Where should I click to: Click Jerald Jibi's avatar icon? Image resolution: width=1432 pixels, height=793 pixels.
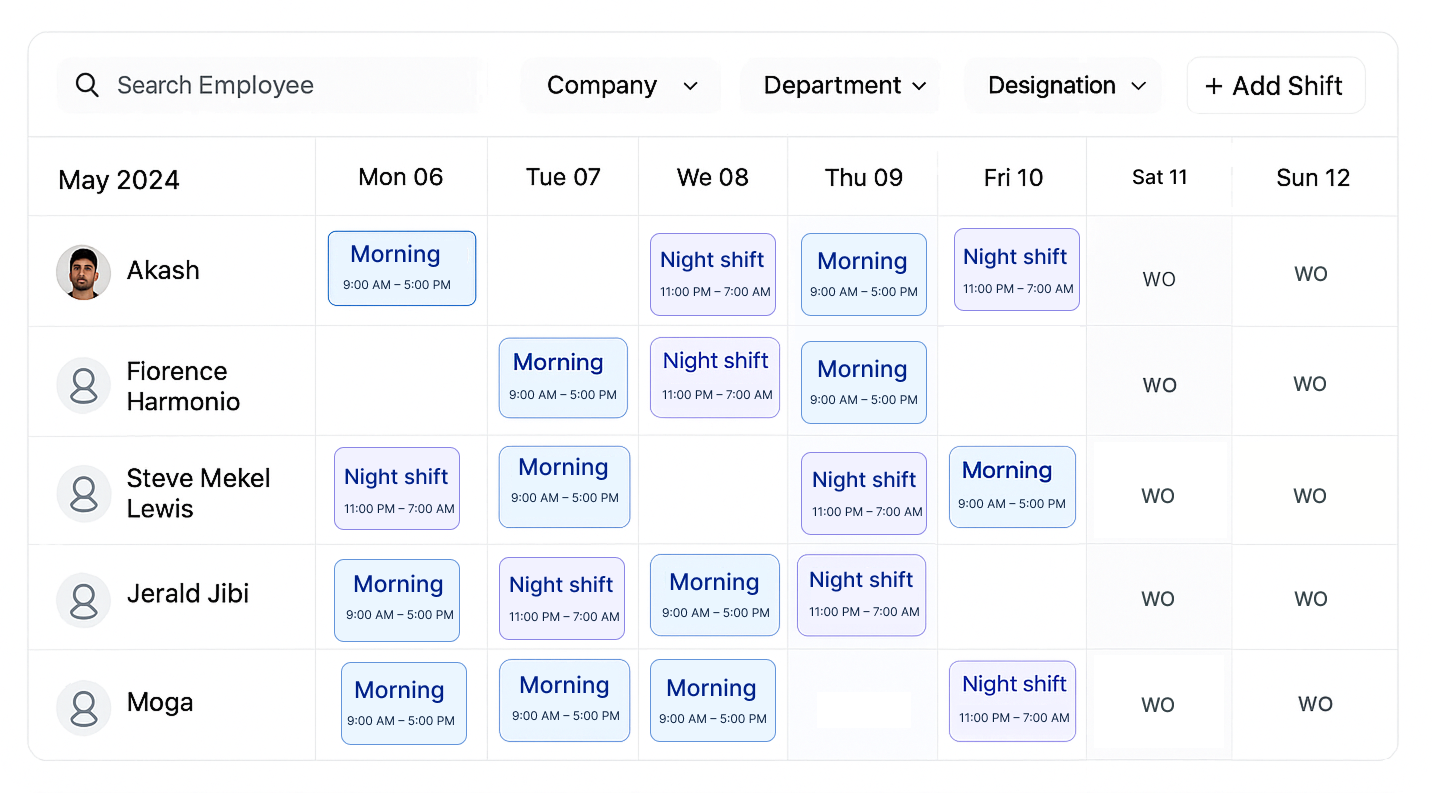tap(83, 600)
